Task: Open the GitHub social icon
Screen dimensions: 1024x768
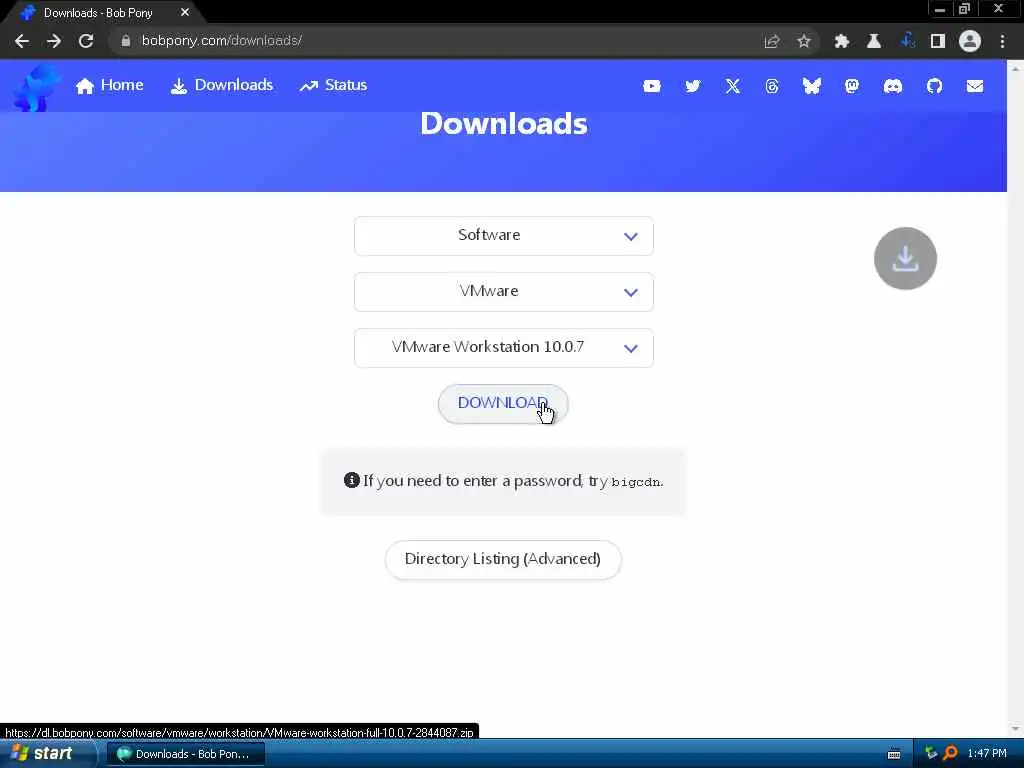Action: (935, 86)
